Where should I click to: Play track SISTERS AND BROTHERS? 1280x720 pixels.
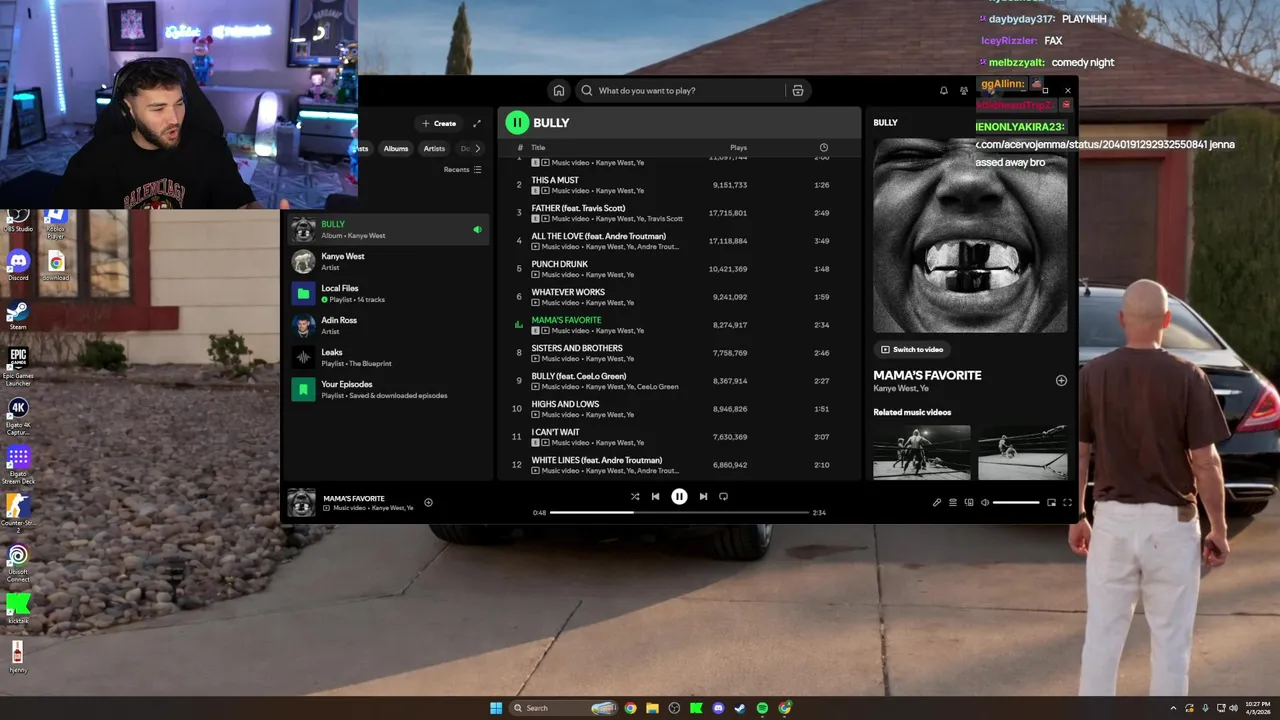[x=678, y=353]
